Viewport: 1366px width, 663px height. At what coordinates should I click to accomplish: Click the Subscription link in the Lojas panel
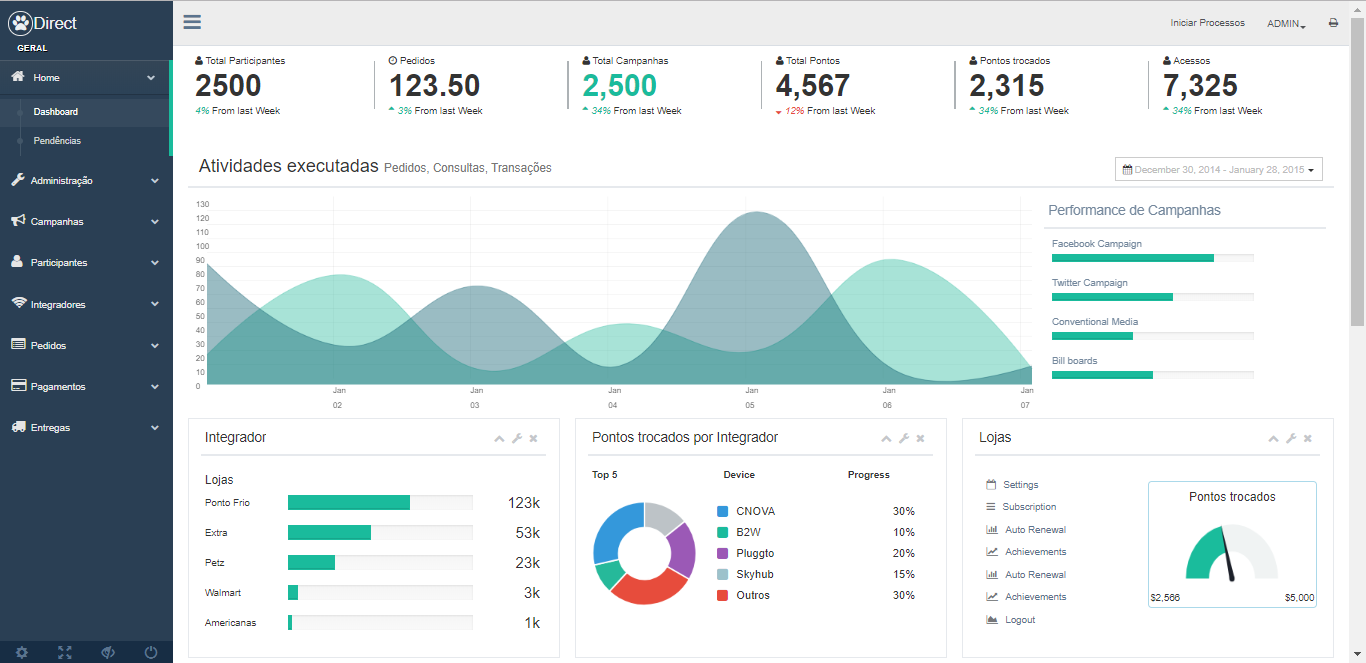[1029, 507]
